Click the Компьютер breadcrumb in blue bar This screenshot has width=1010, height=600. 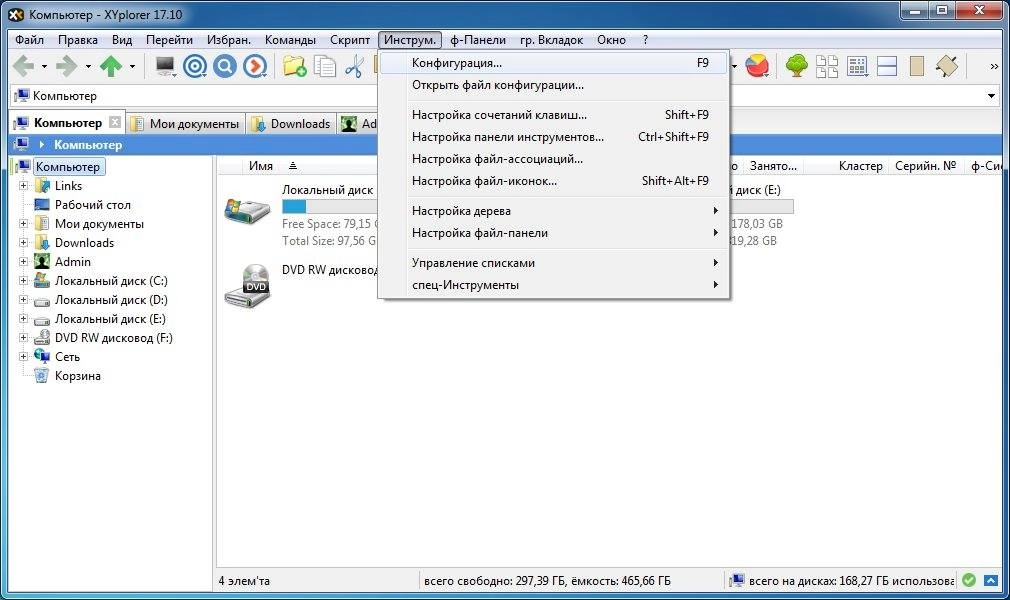click(x=88, y=145)
